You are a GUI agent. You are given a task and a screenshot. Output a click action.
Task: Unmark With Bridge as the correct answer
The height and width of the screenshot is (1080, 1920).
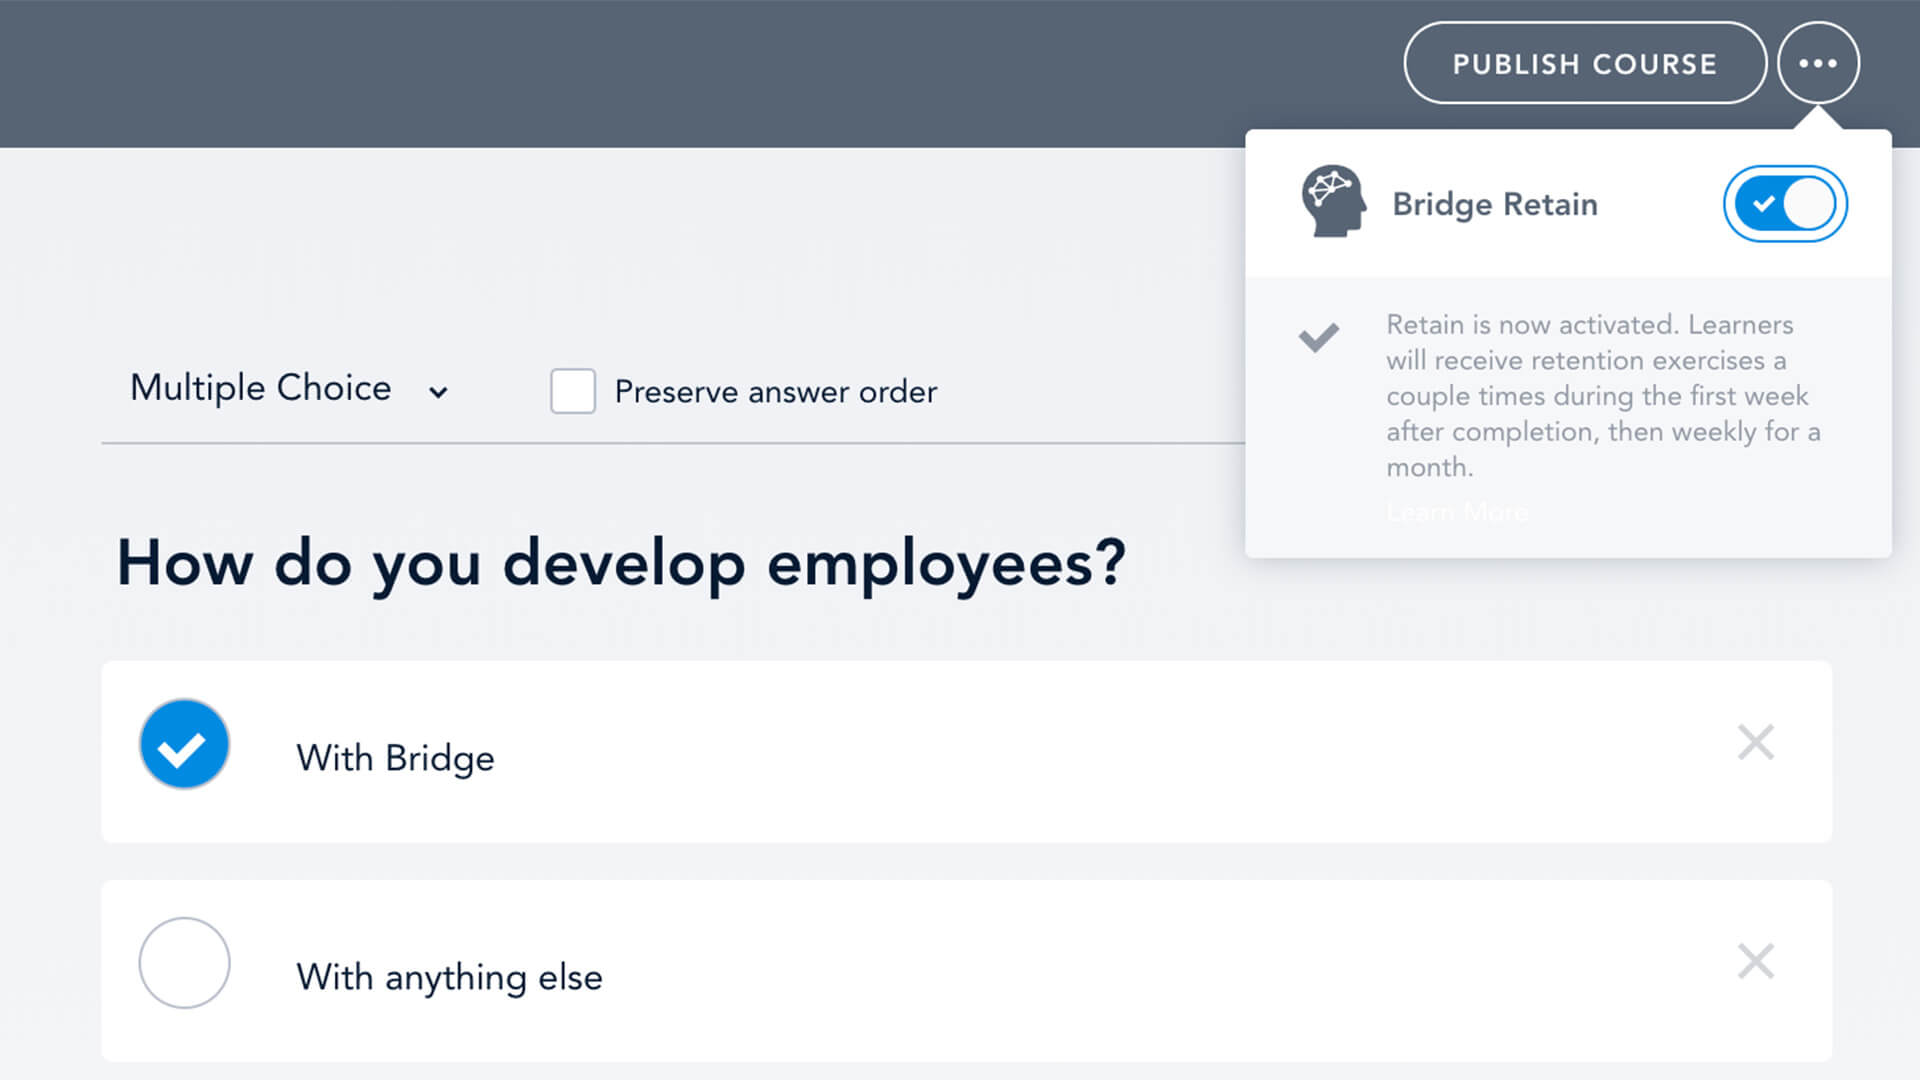coord(184,744)
